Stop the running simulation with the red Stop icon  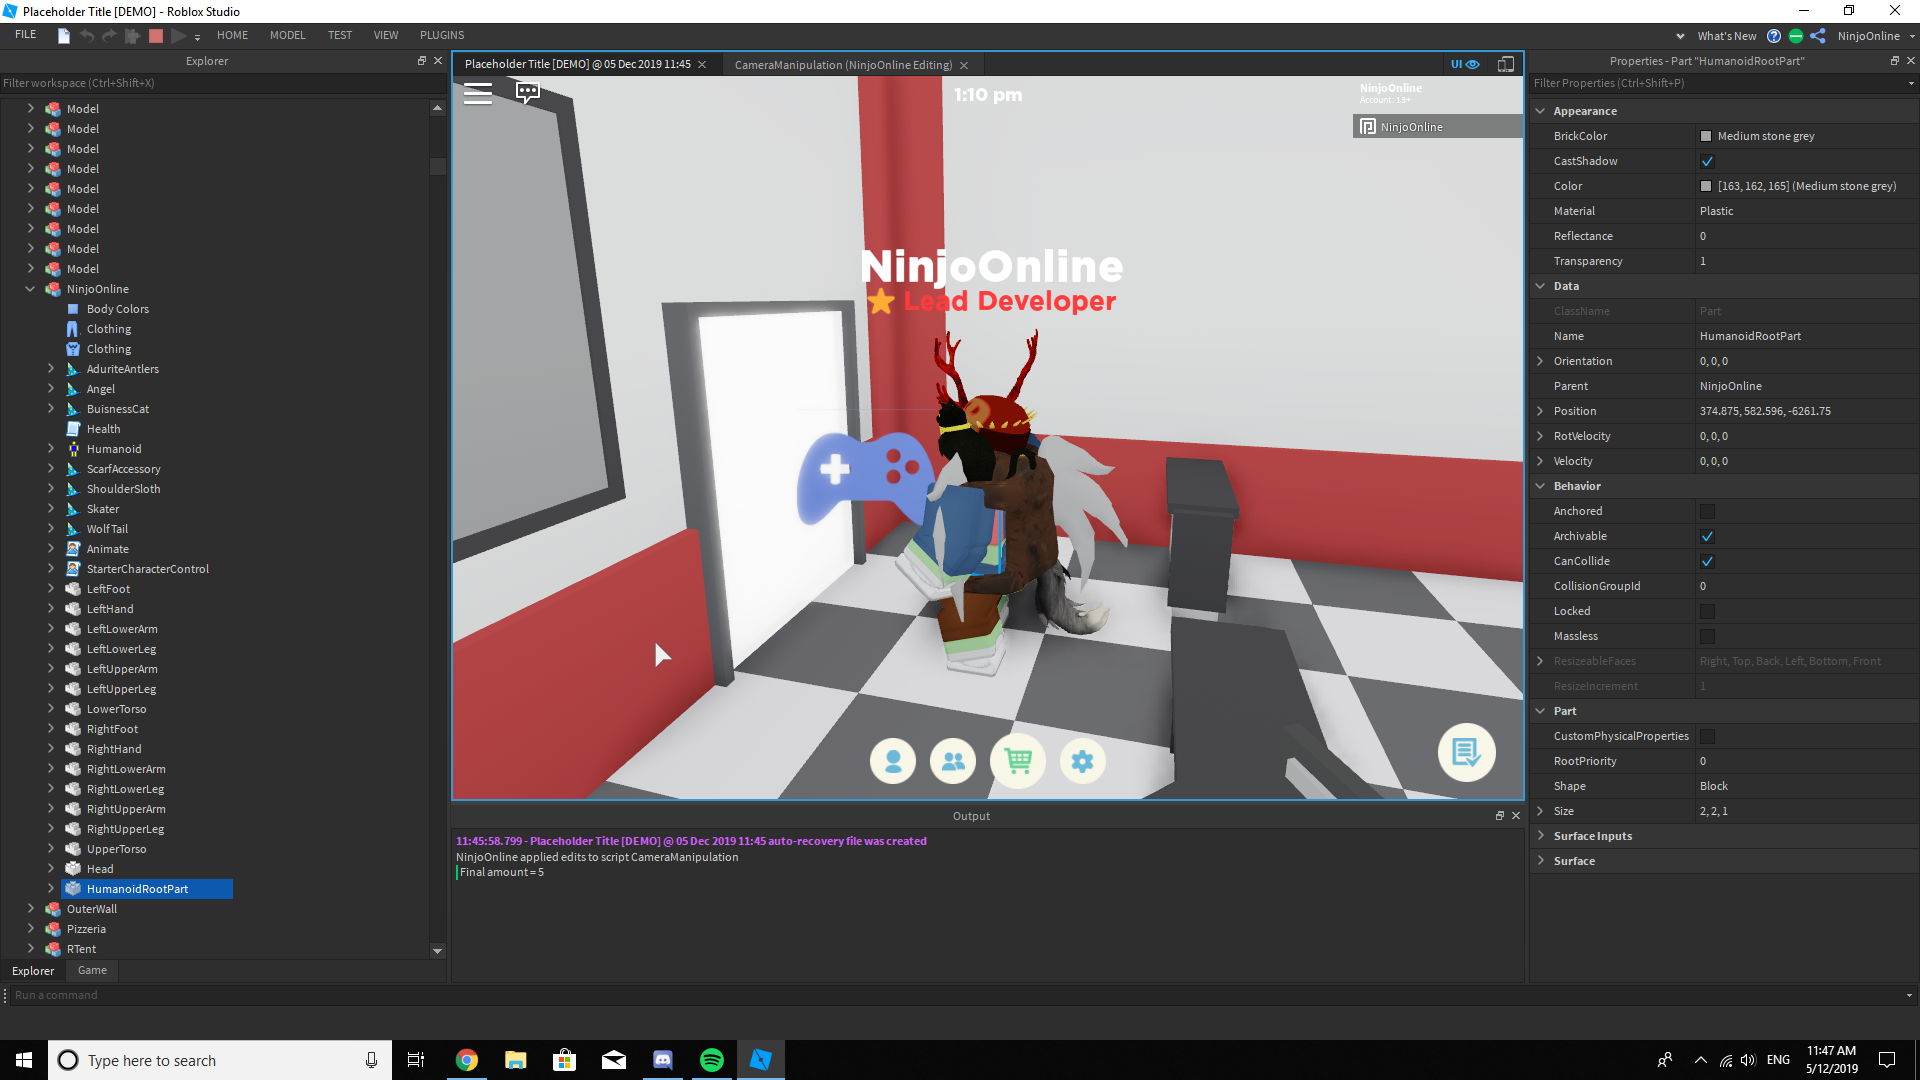click(155, 35)
